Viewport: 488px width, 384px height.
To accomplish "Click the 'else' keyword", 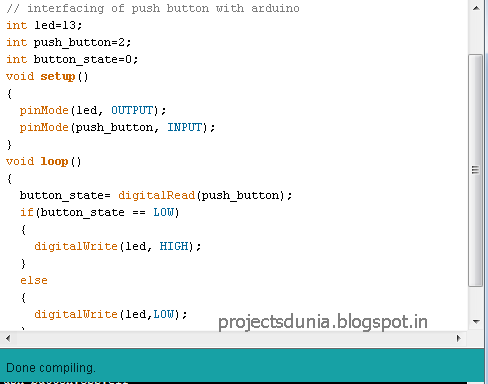I will tap(34, 280).
